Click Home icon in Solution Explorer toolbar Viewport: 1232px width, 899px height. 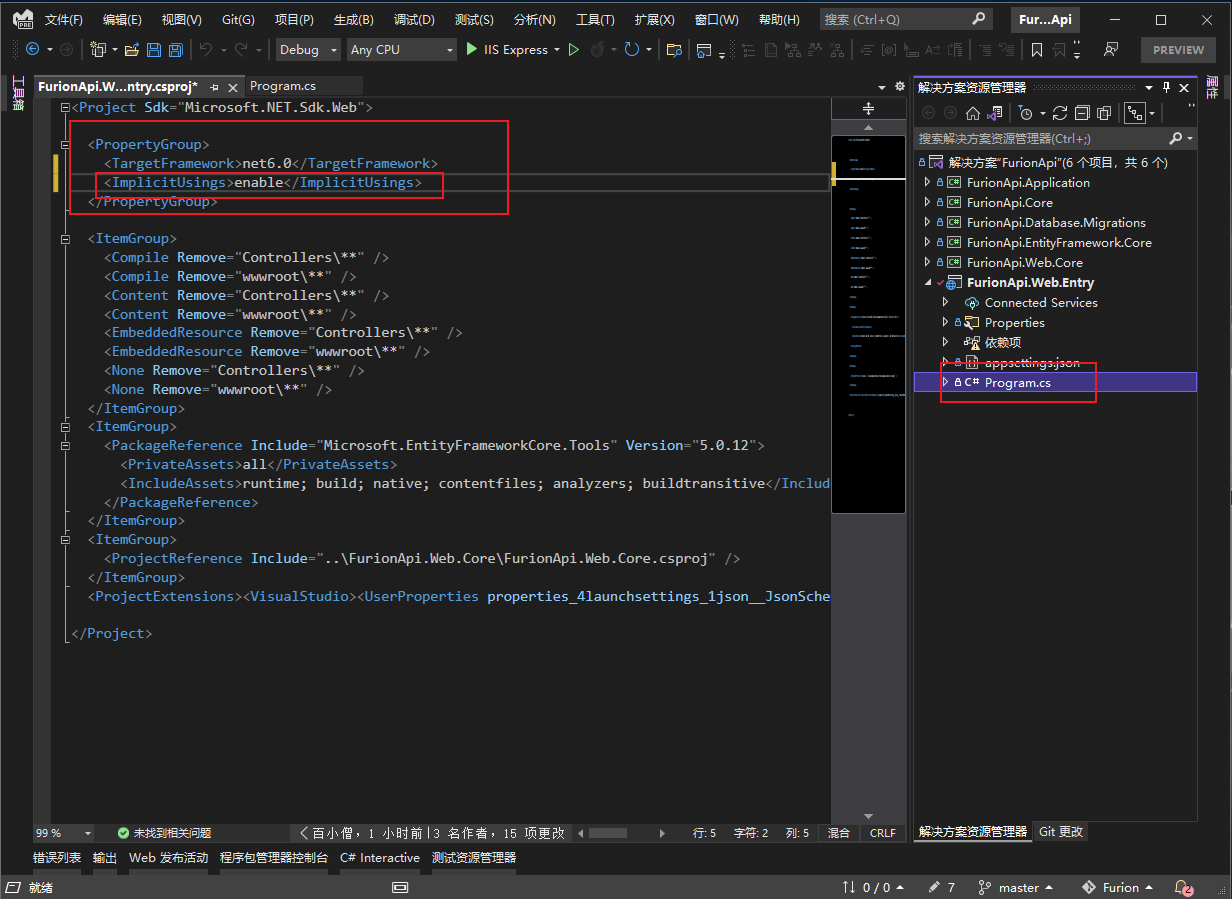point(972,113)
